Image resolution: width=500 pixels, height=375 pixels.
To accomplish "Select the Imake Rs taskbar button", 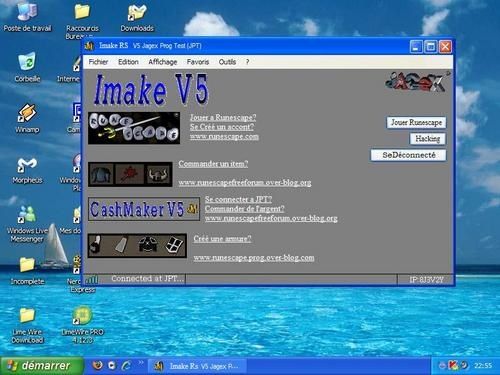I will tap(198, 366).
